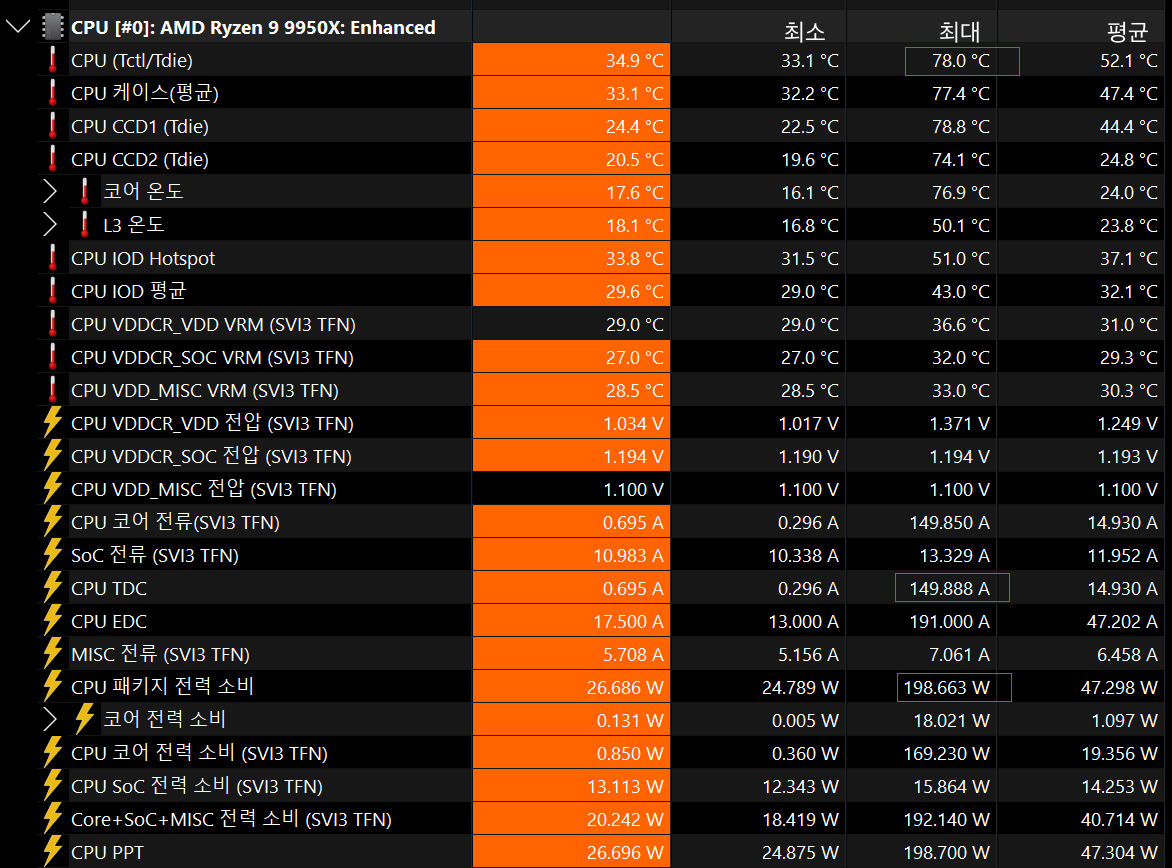The width and height of the screenshot is (1172, 868).
Task: Select the 169.230 W maximum value
Action: pos(947,753)
